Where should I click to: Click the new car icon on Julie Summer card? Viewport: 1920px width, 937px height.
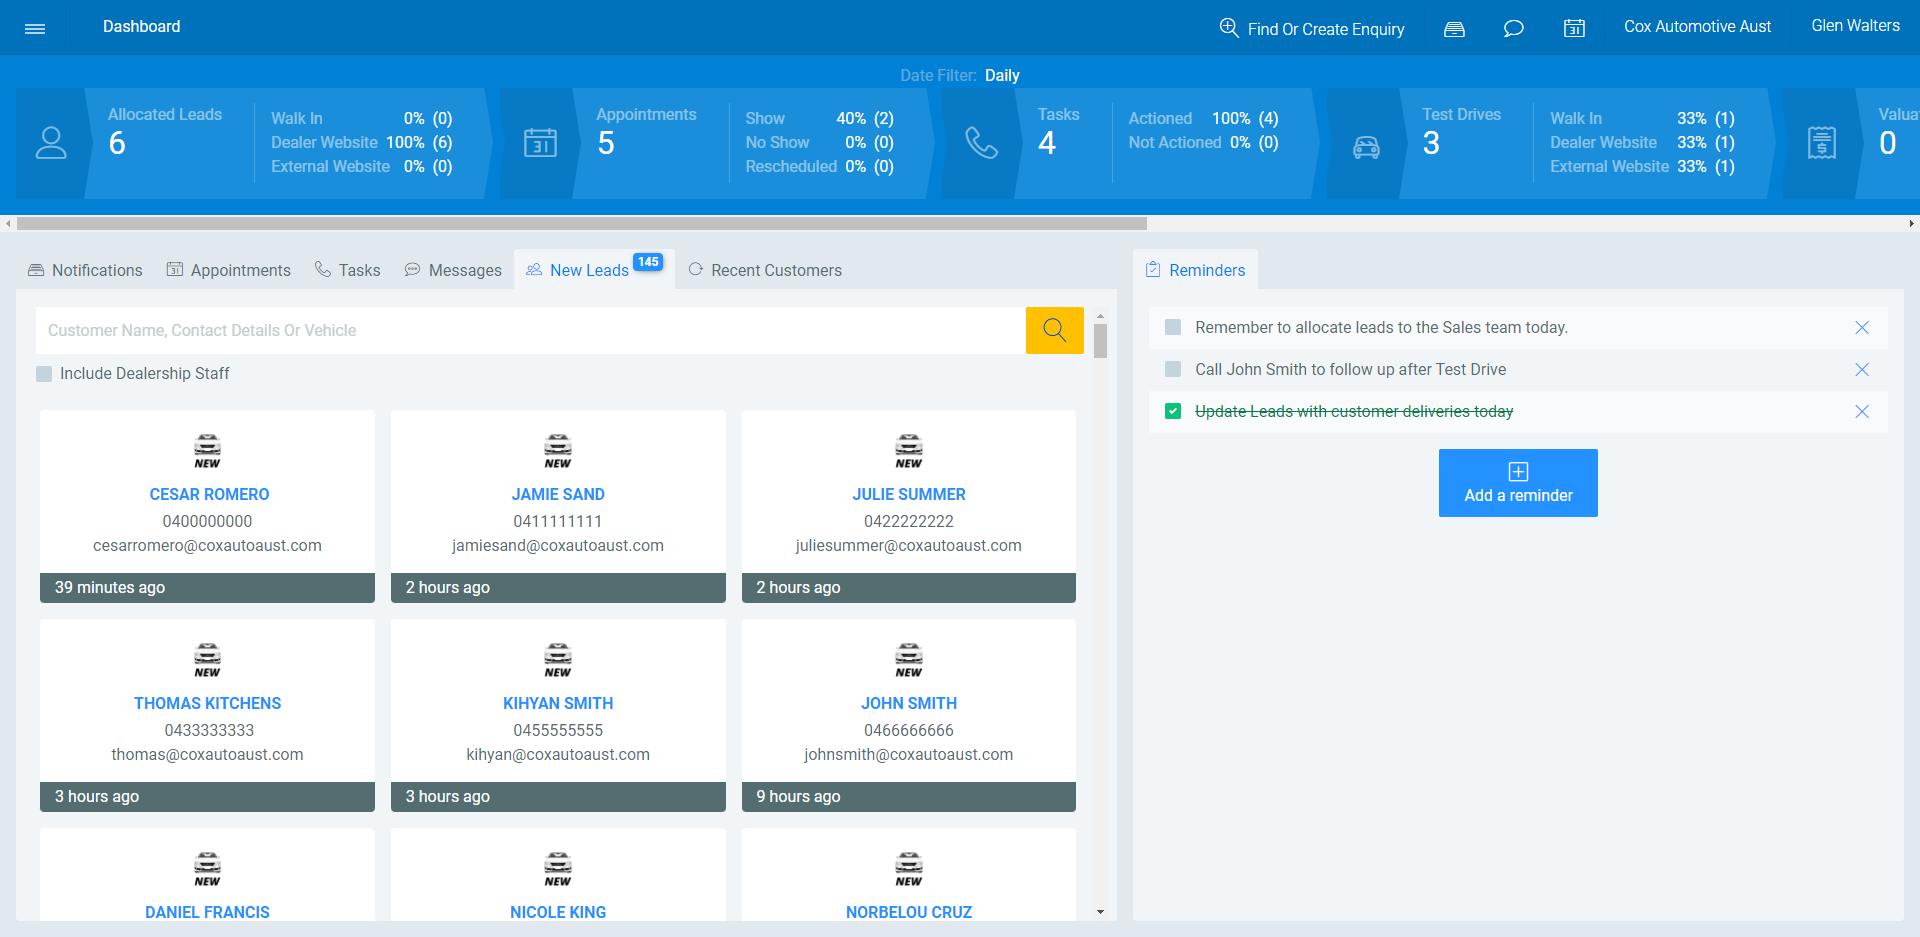click(x=909, y=451)
